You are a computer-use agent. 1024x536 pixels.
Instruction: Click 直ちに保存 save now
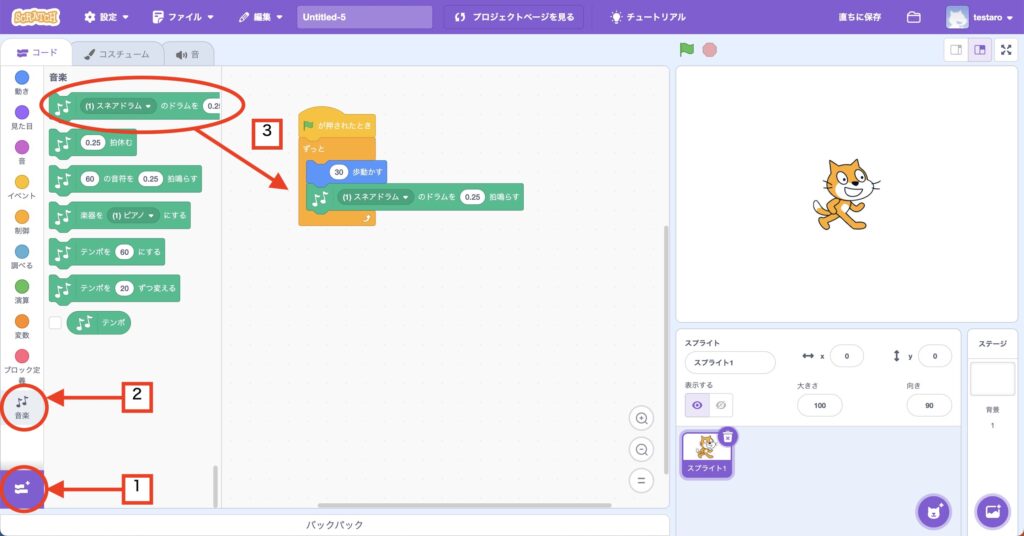pyautogui.click(x=859, y=17)
